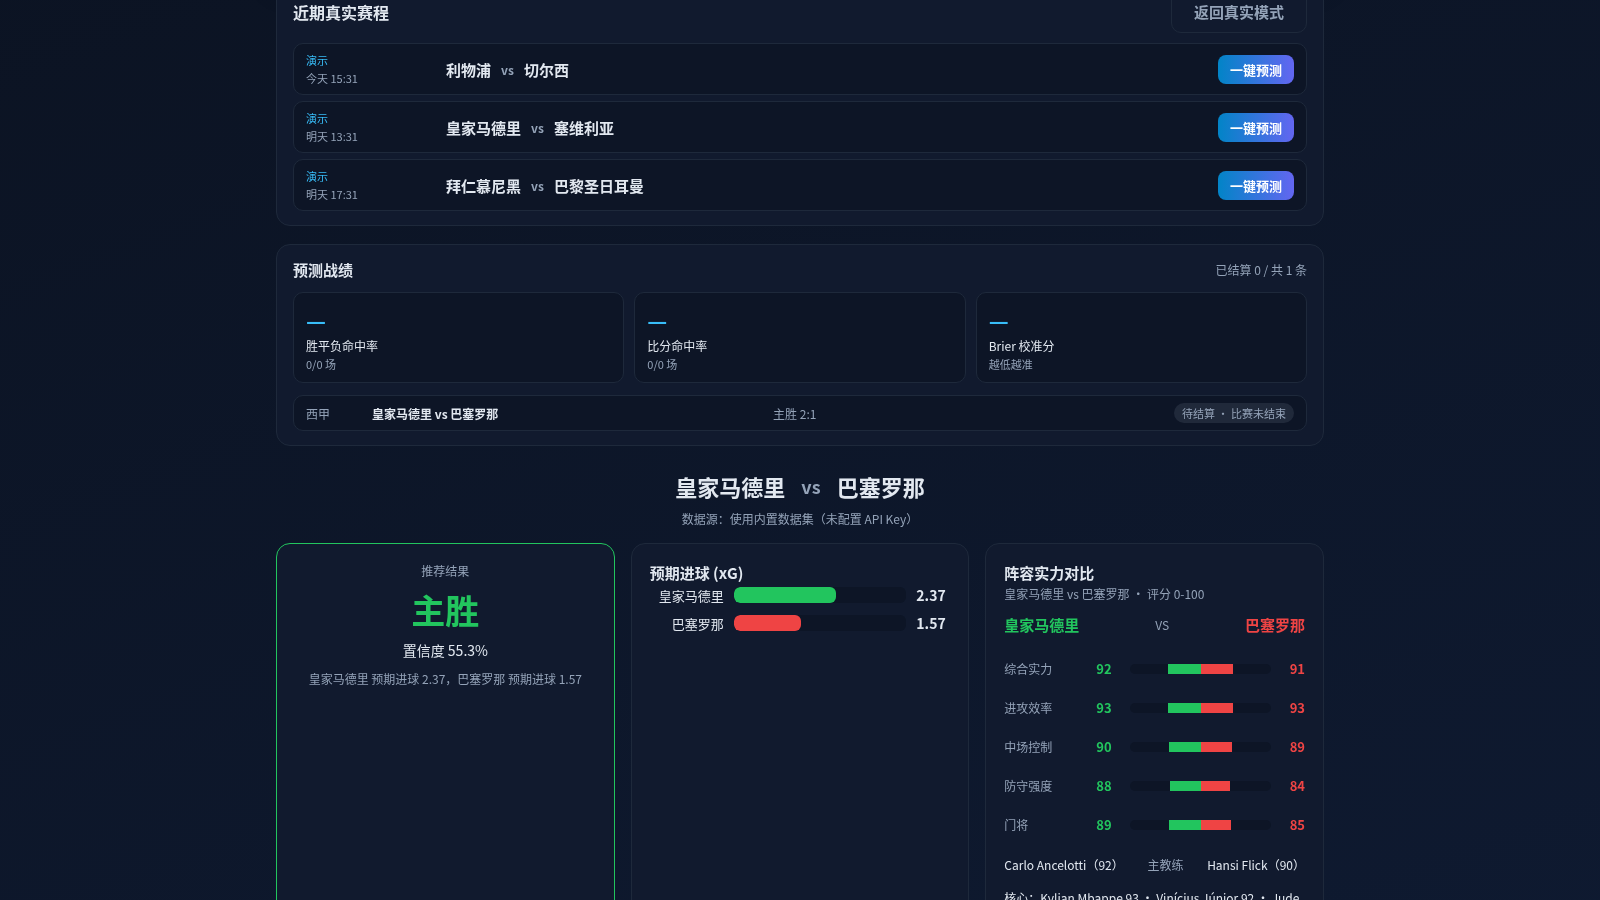Screen dimensions: 1600x900
Task: Click the 今天 15:31 match time
Action: 332,79
